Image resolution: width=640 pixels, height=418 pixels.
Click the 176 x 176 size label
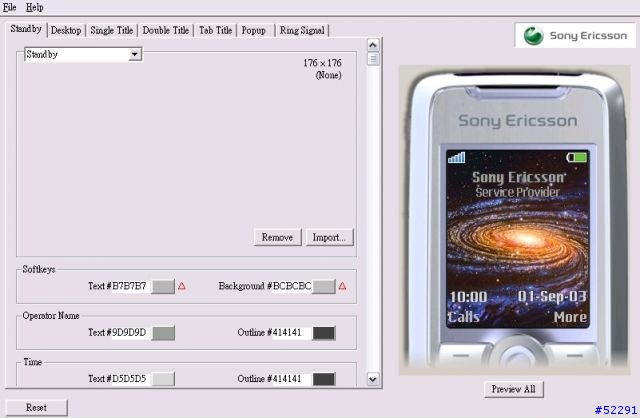coord(322,63)
